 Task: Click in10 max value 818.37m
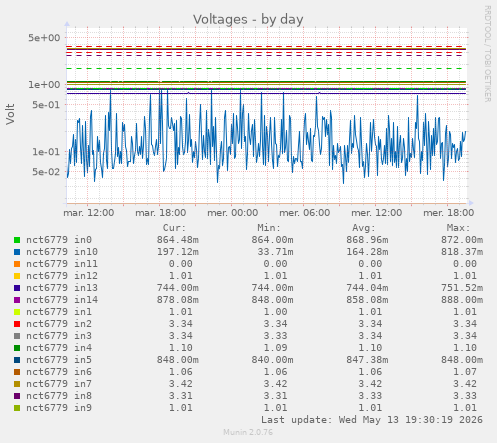coord(462,252)
